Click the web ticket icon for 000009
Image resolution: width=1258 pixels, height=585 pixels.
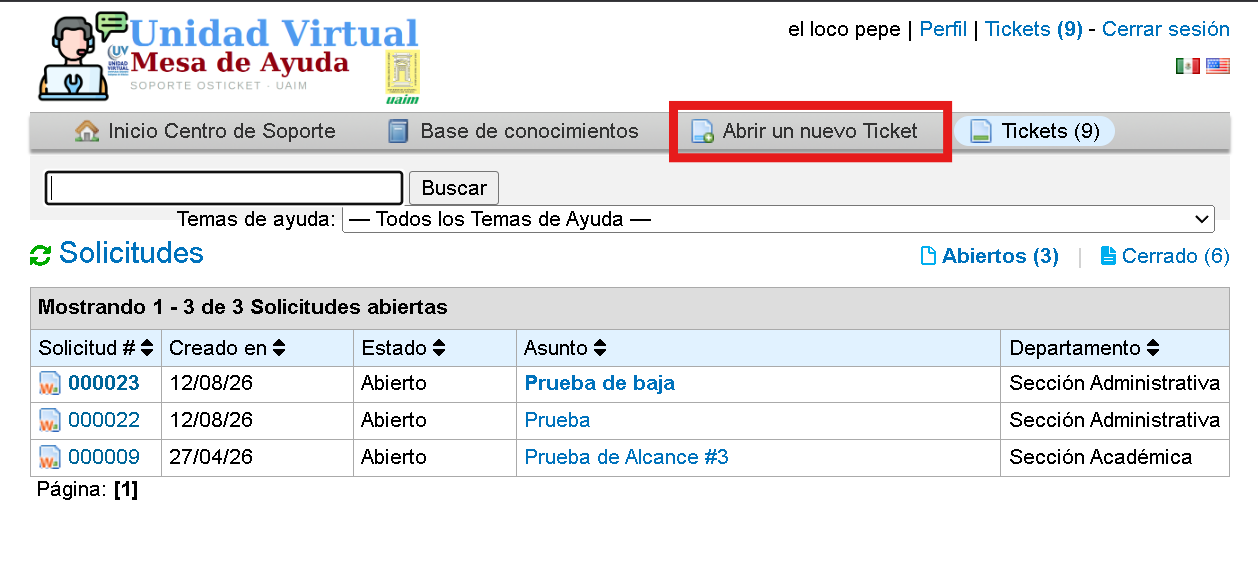coord(50,458)
